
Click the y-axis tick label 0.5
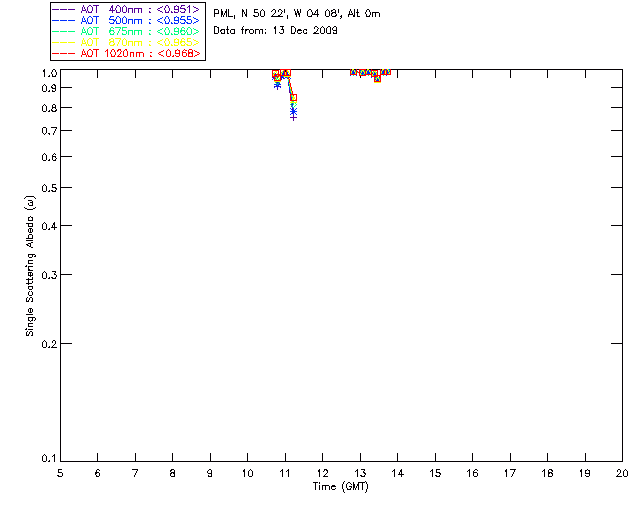(x=49, y=189)
